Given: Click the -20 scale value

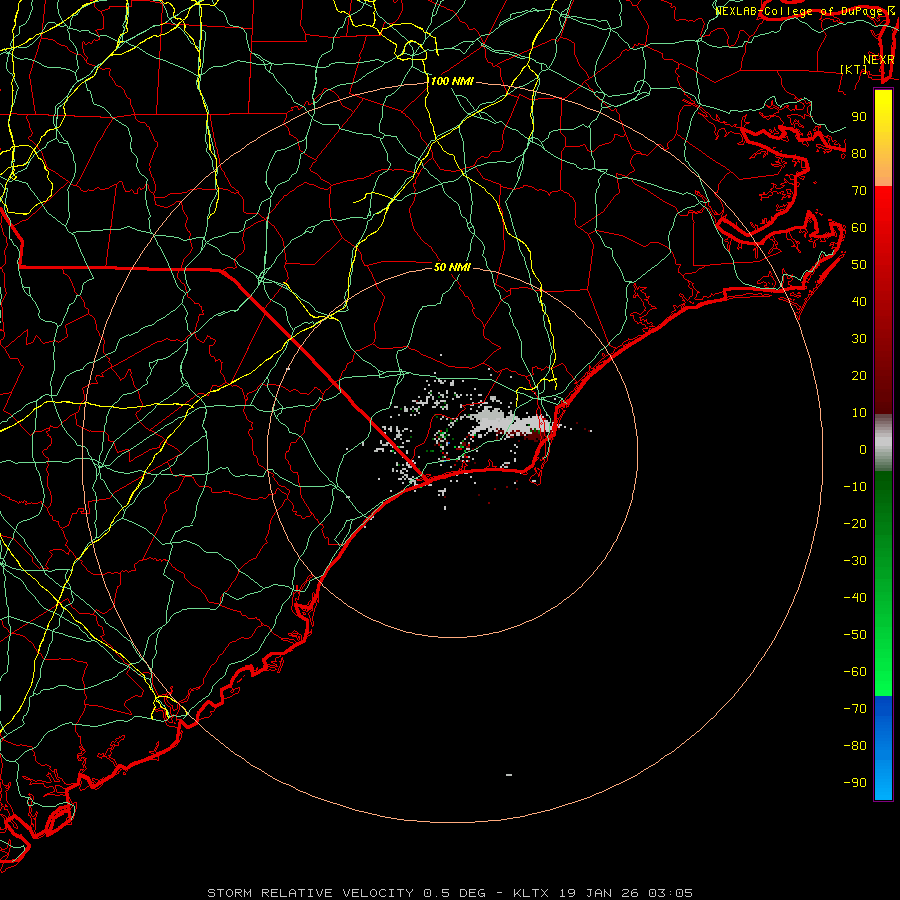Looking at the screenshot, I should (x=855, y=524).
